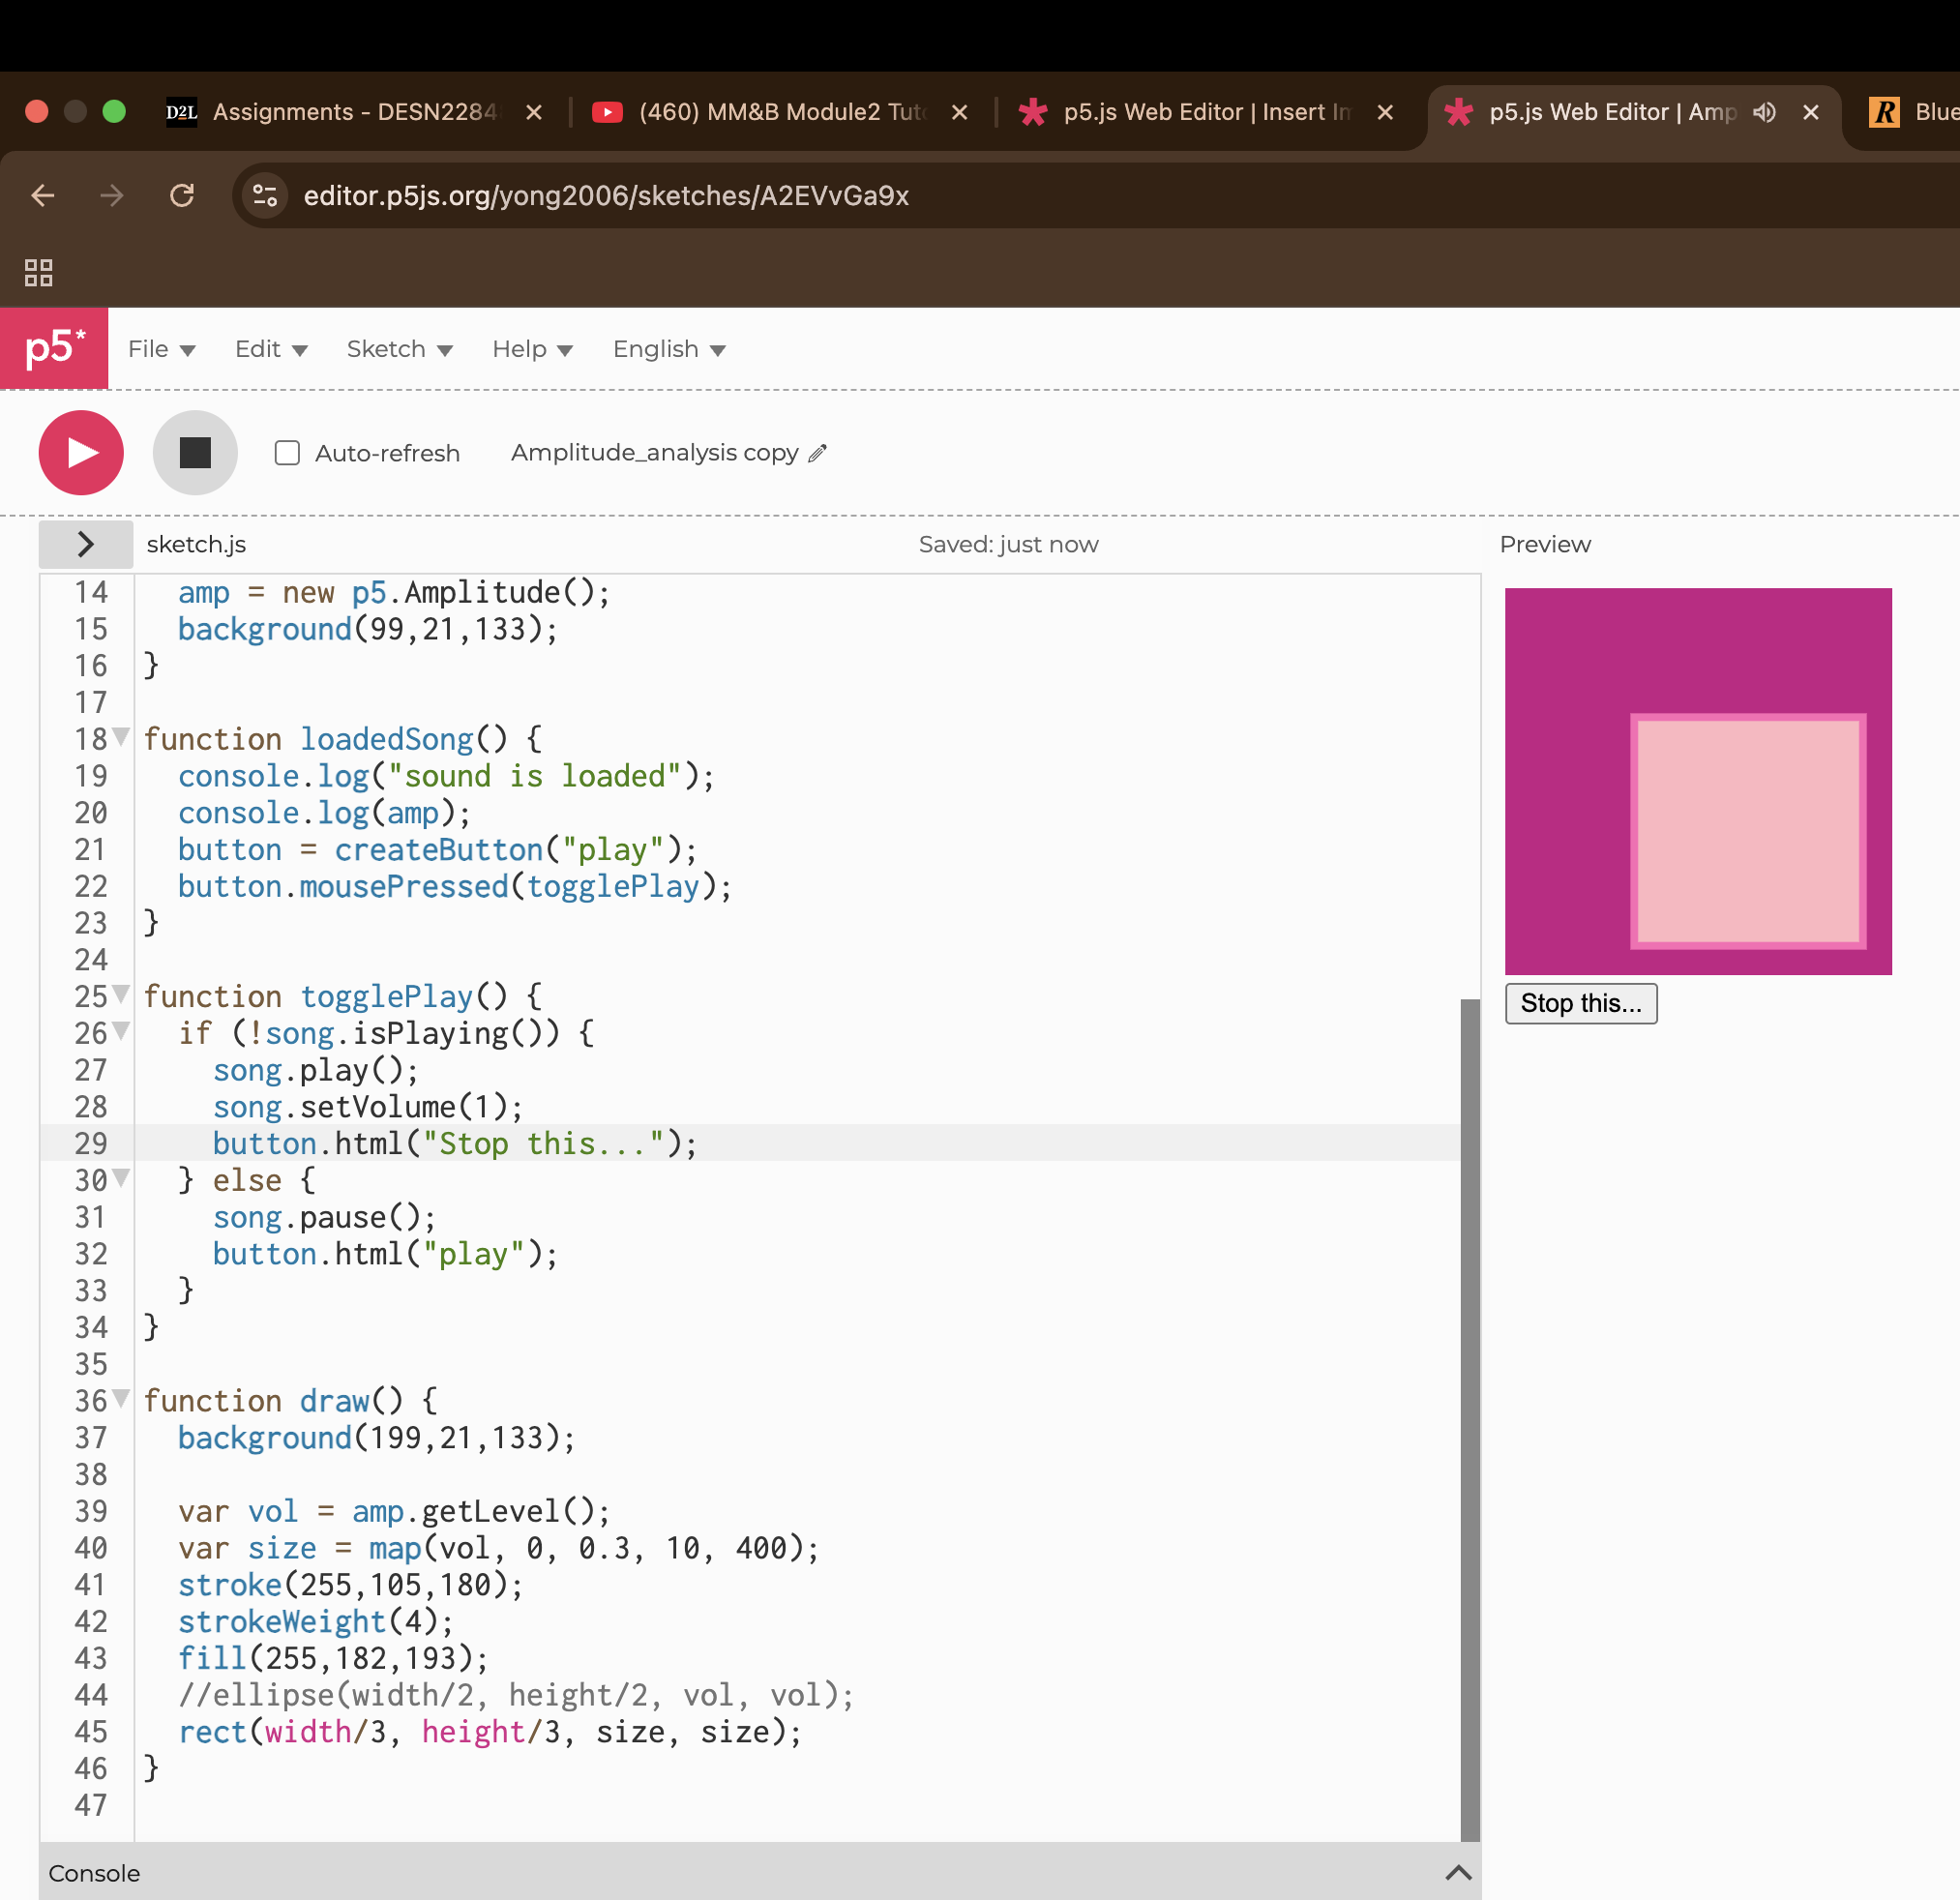Screen dimensions: 1960x1900
Task: Click line 45 rect code
Action: point(490,1731)
